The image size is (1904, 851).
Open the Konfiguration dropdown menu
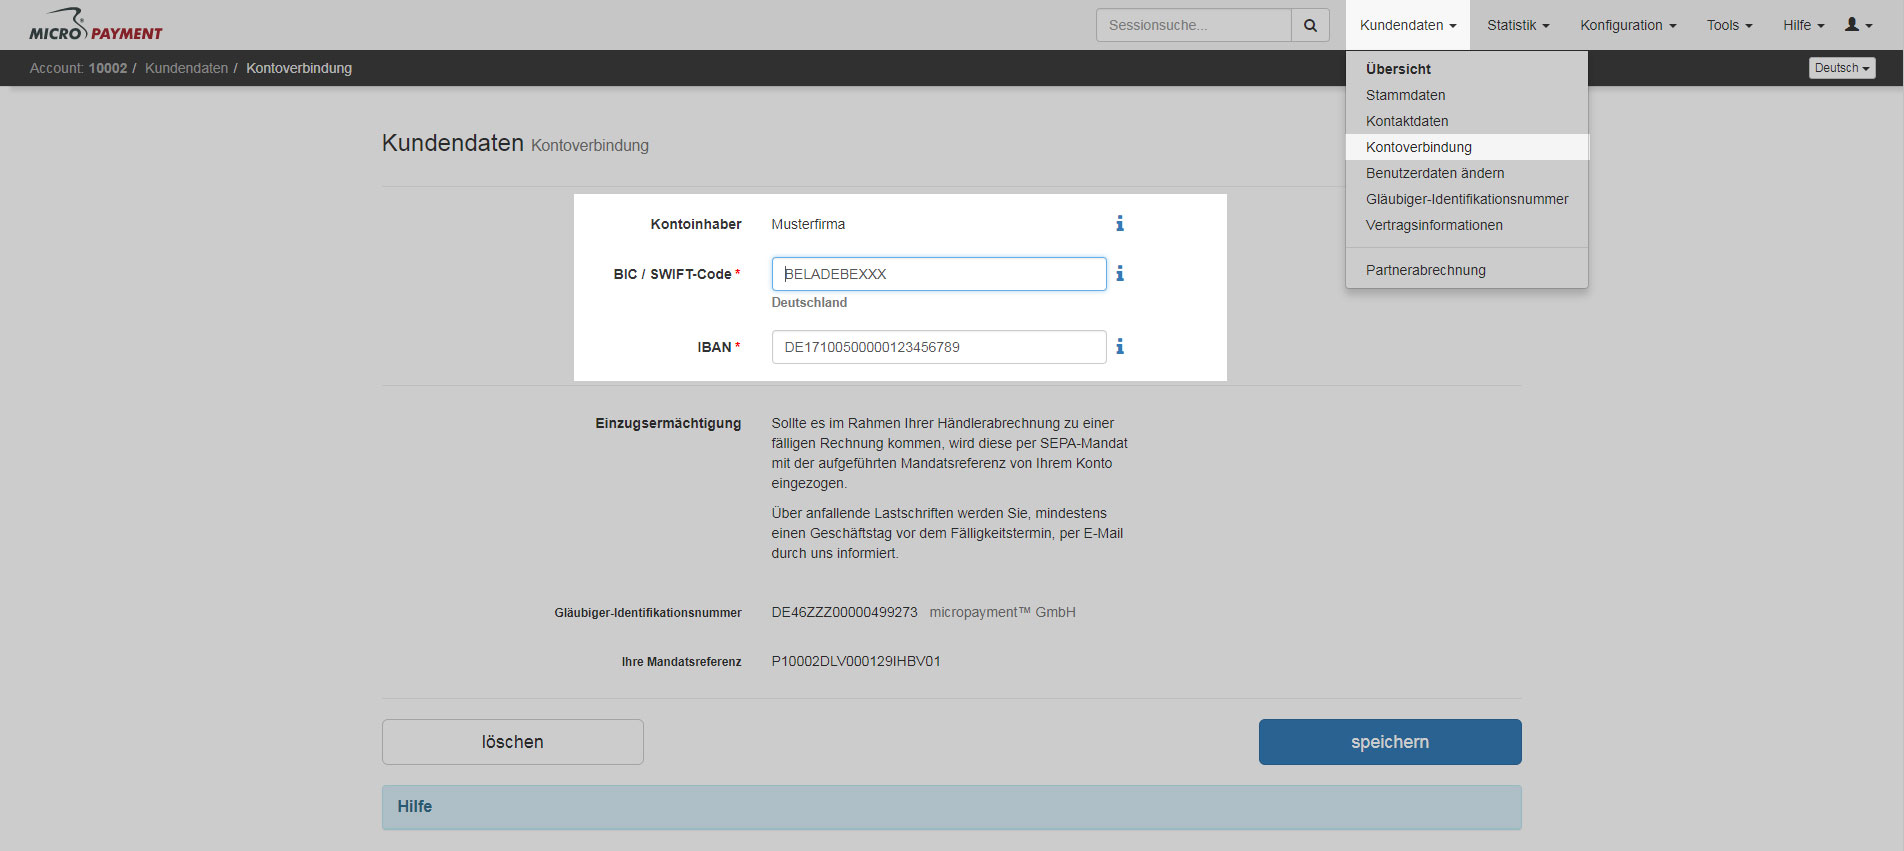[x=1627, y=25]
